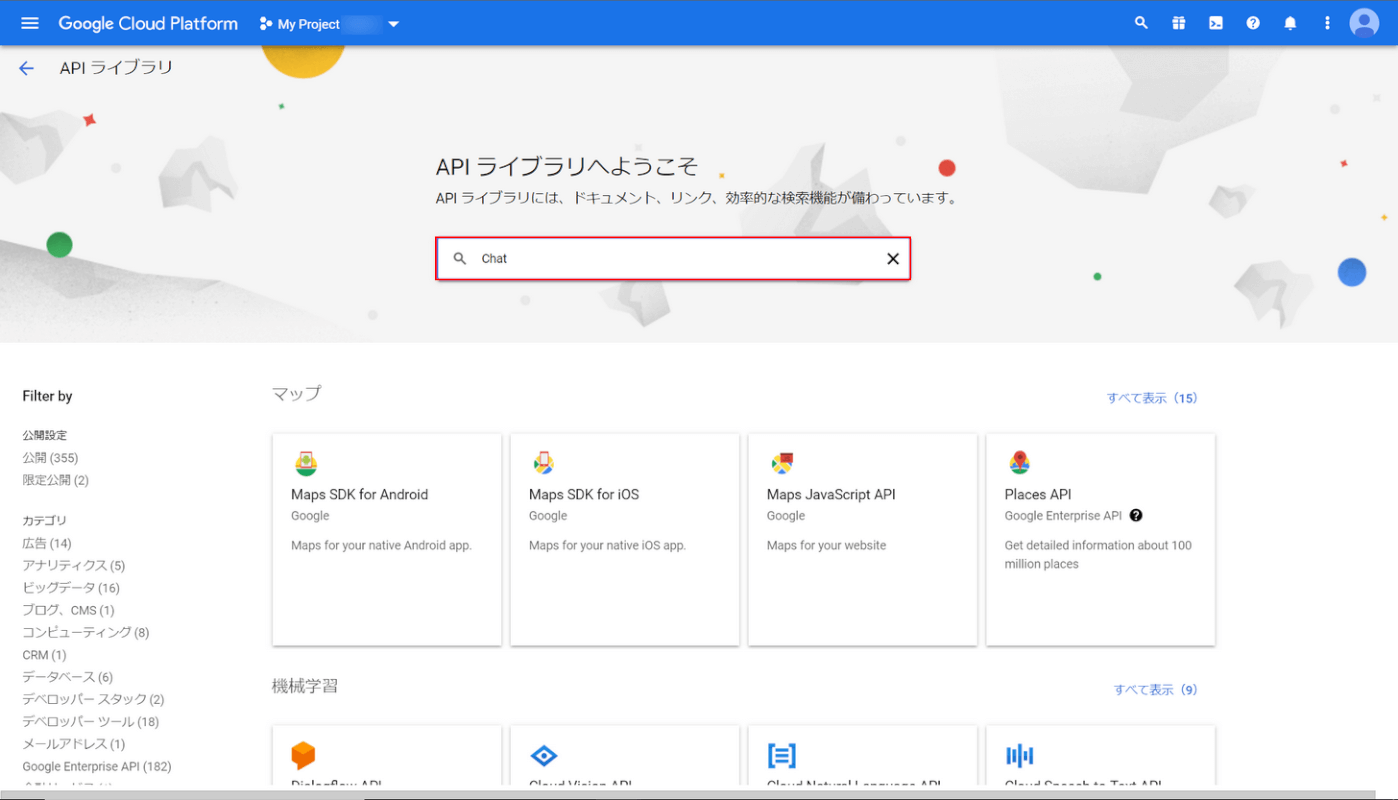Viewport: 1398px width, 800px height.
Task: Filter category デベロッパー スタック (2)
Action: 93,699
